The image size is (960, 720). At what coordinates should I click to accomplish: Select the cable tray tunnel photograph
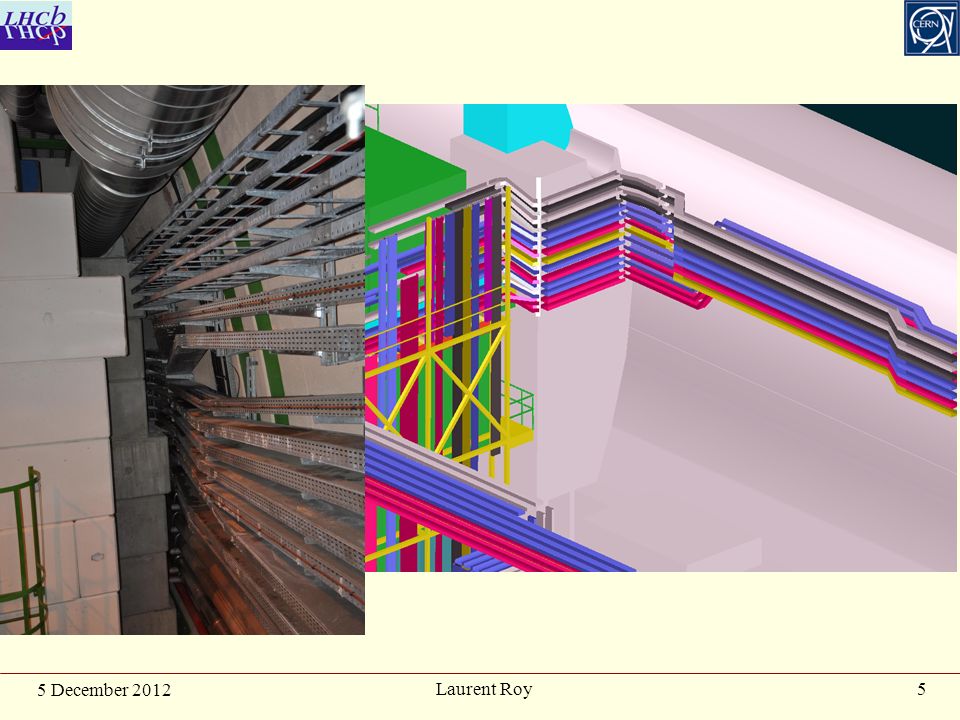[x=182, y=359]
